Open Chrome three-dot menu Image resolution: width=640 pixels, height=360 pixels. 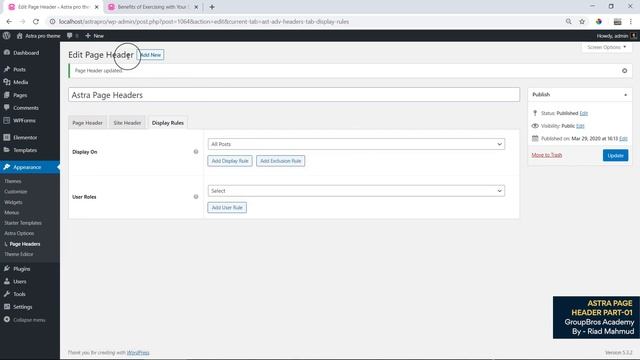click(x=631, y=22)
